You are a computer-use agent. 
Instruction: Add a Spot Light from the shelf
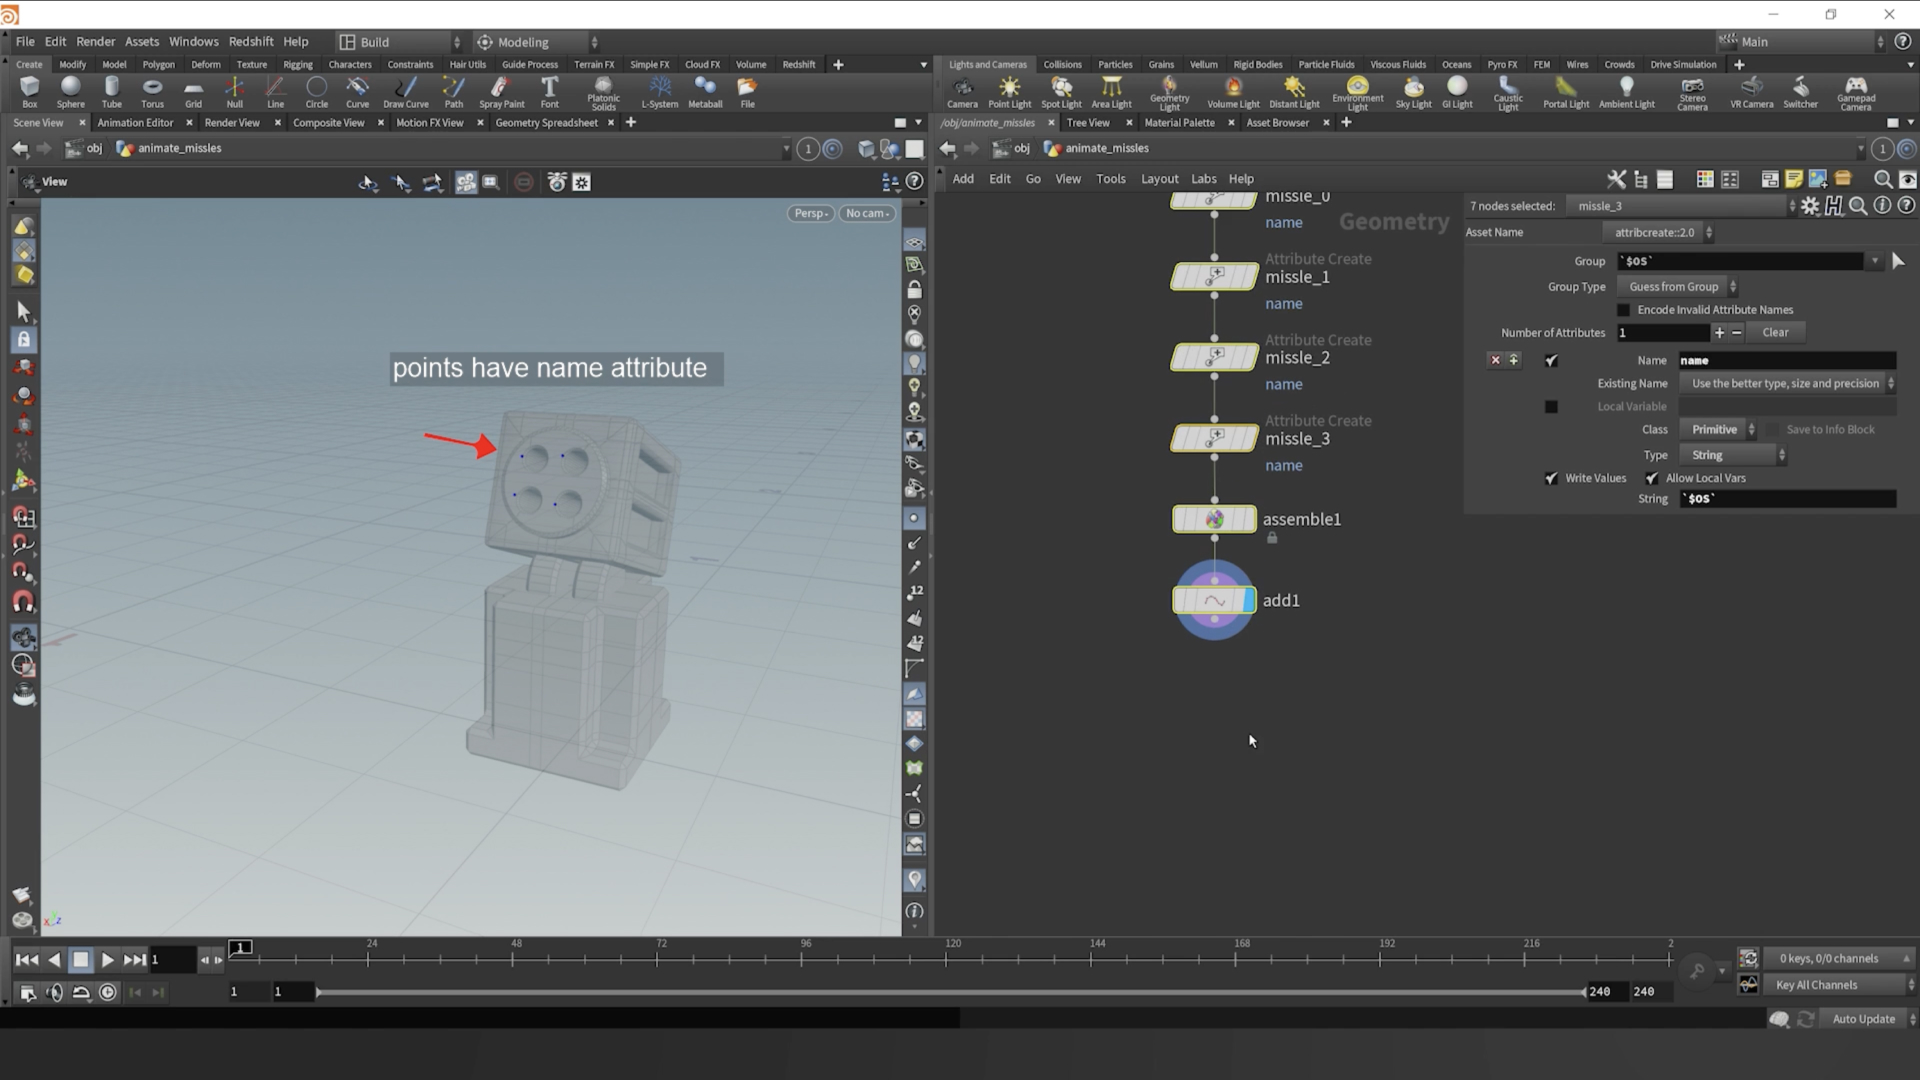[1061, 92]
